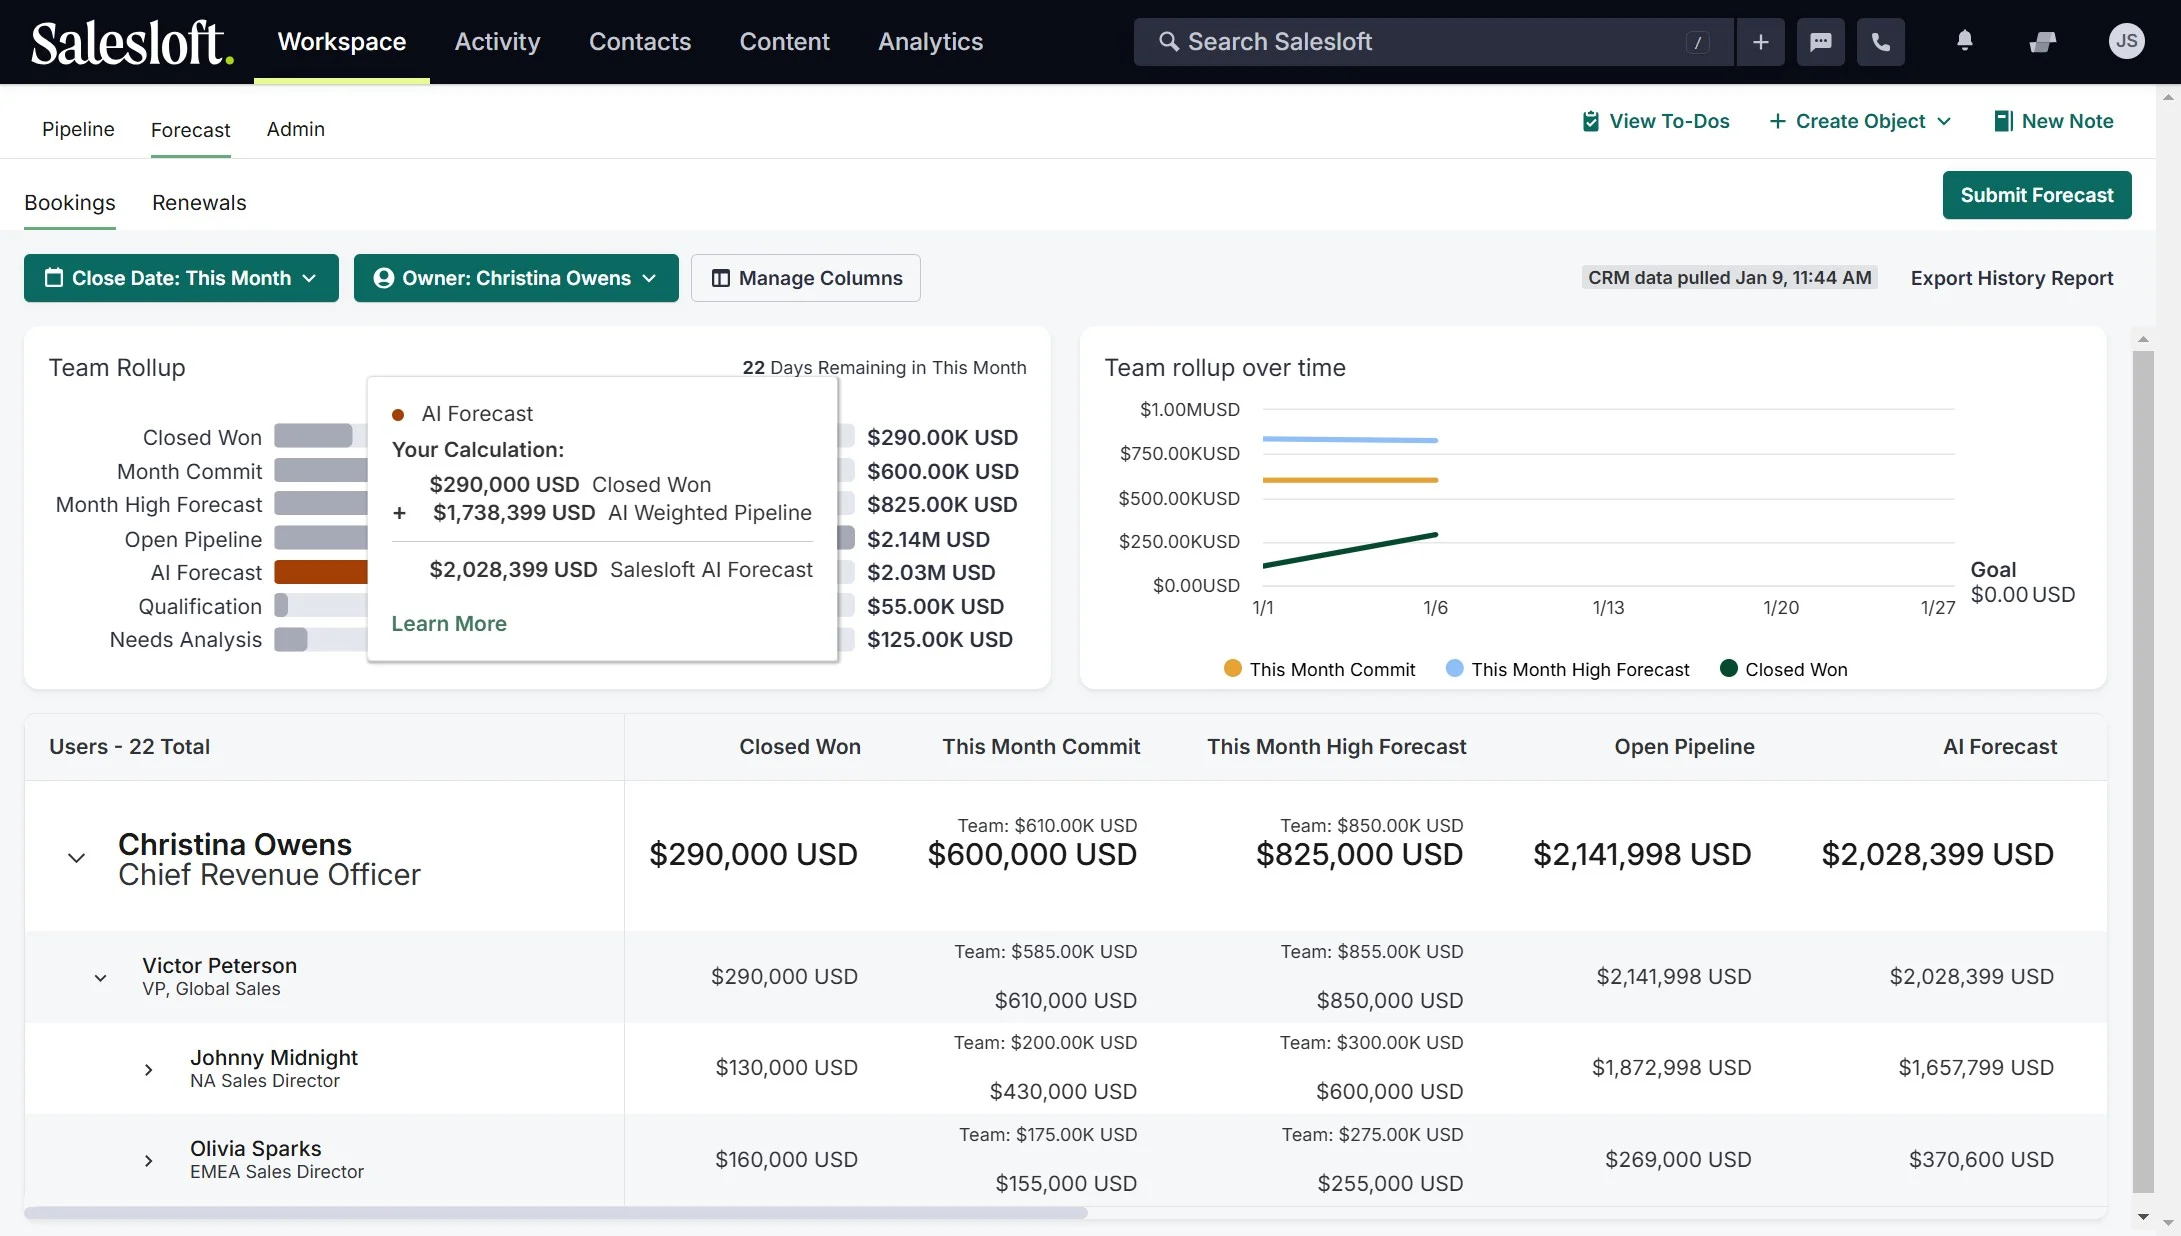Click Olivia Sparks' $160,000 USD Closed Won

[x=786, y=1160]
